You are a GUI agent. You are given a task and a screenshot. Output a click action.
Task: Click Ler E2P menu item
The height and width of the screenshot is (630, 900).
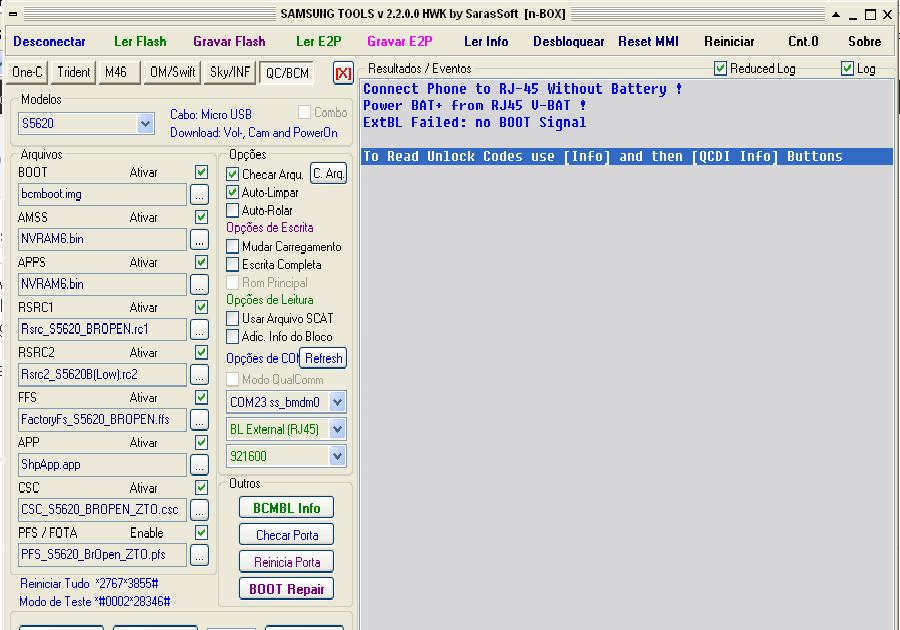tap(319, 41)
